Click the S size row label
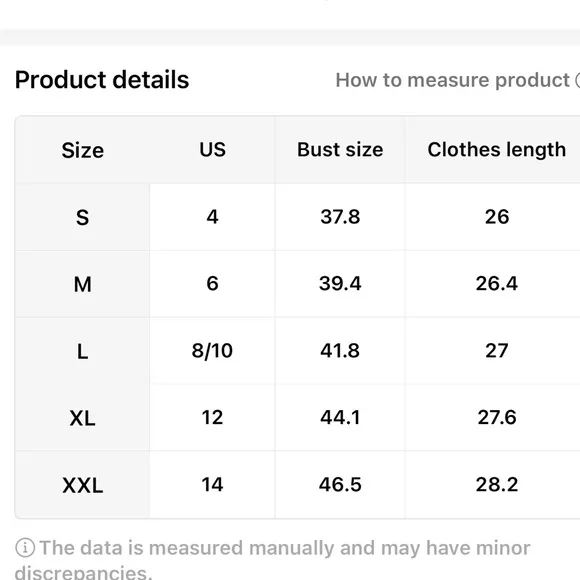Viewport: 580px width, 580px height. click(82, 217)
